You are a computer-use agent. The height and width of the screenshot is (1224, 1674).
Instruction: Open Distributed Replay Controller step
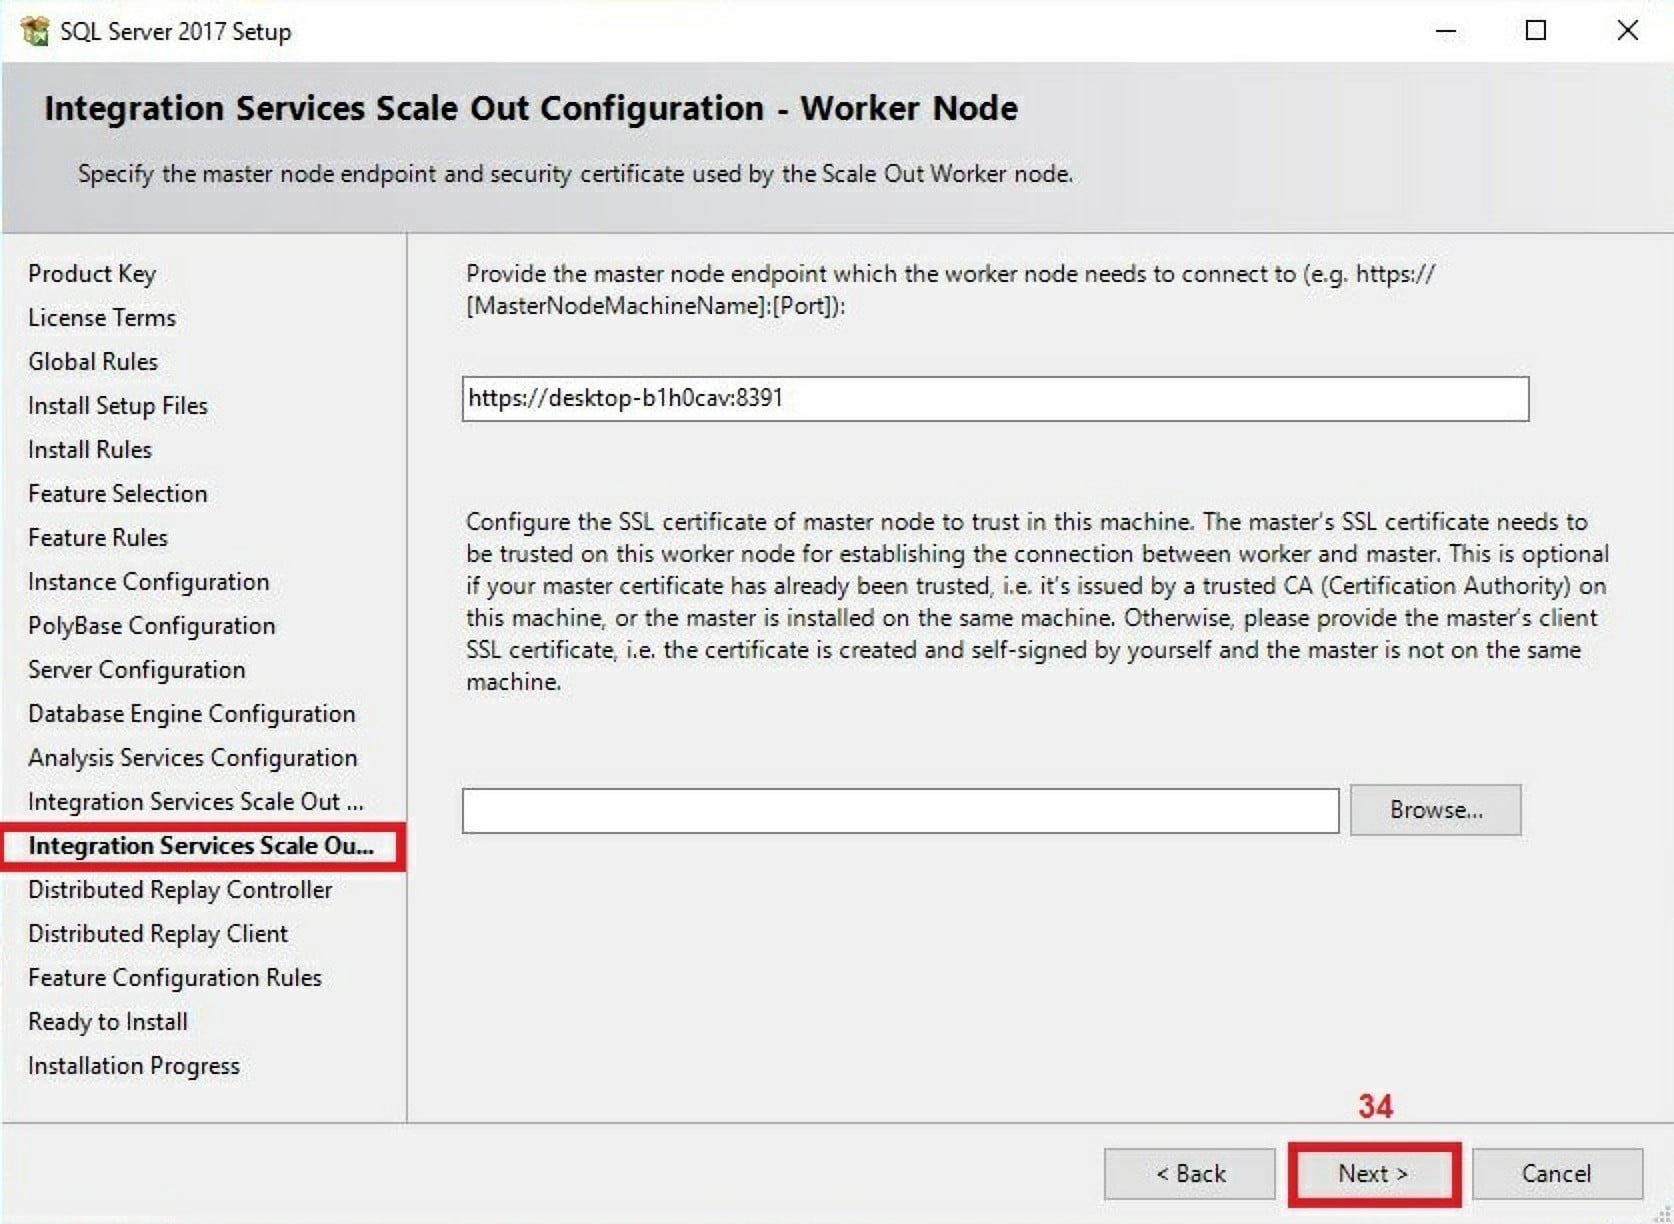(x=180, y=890)
